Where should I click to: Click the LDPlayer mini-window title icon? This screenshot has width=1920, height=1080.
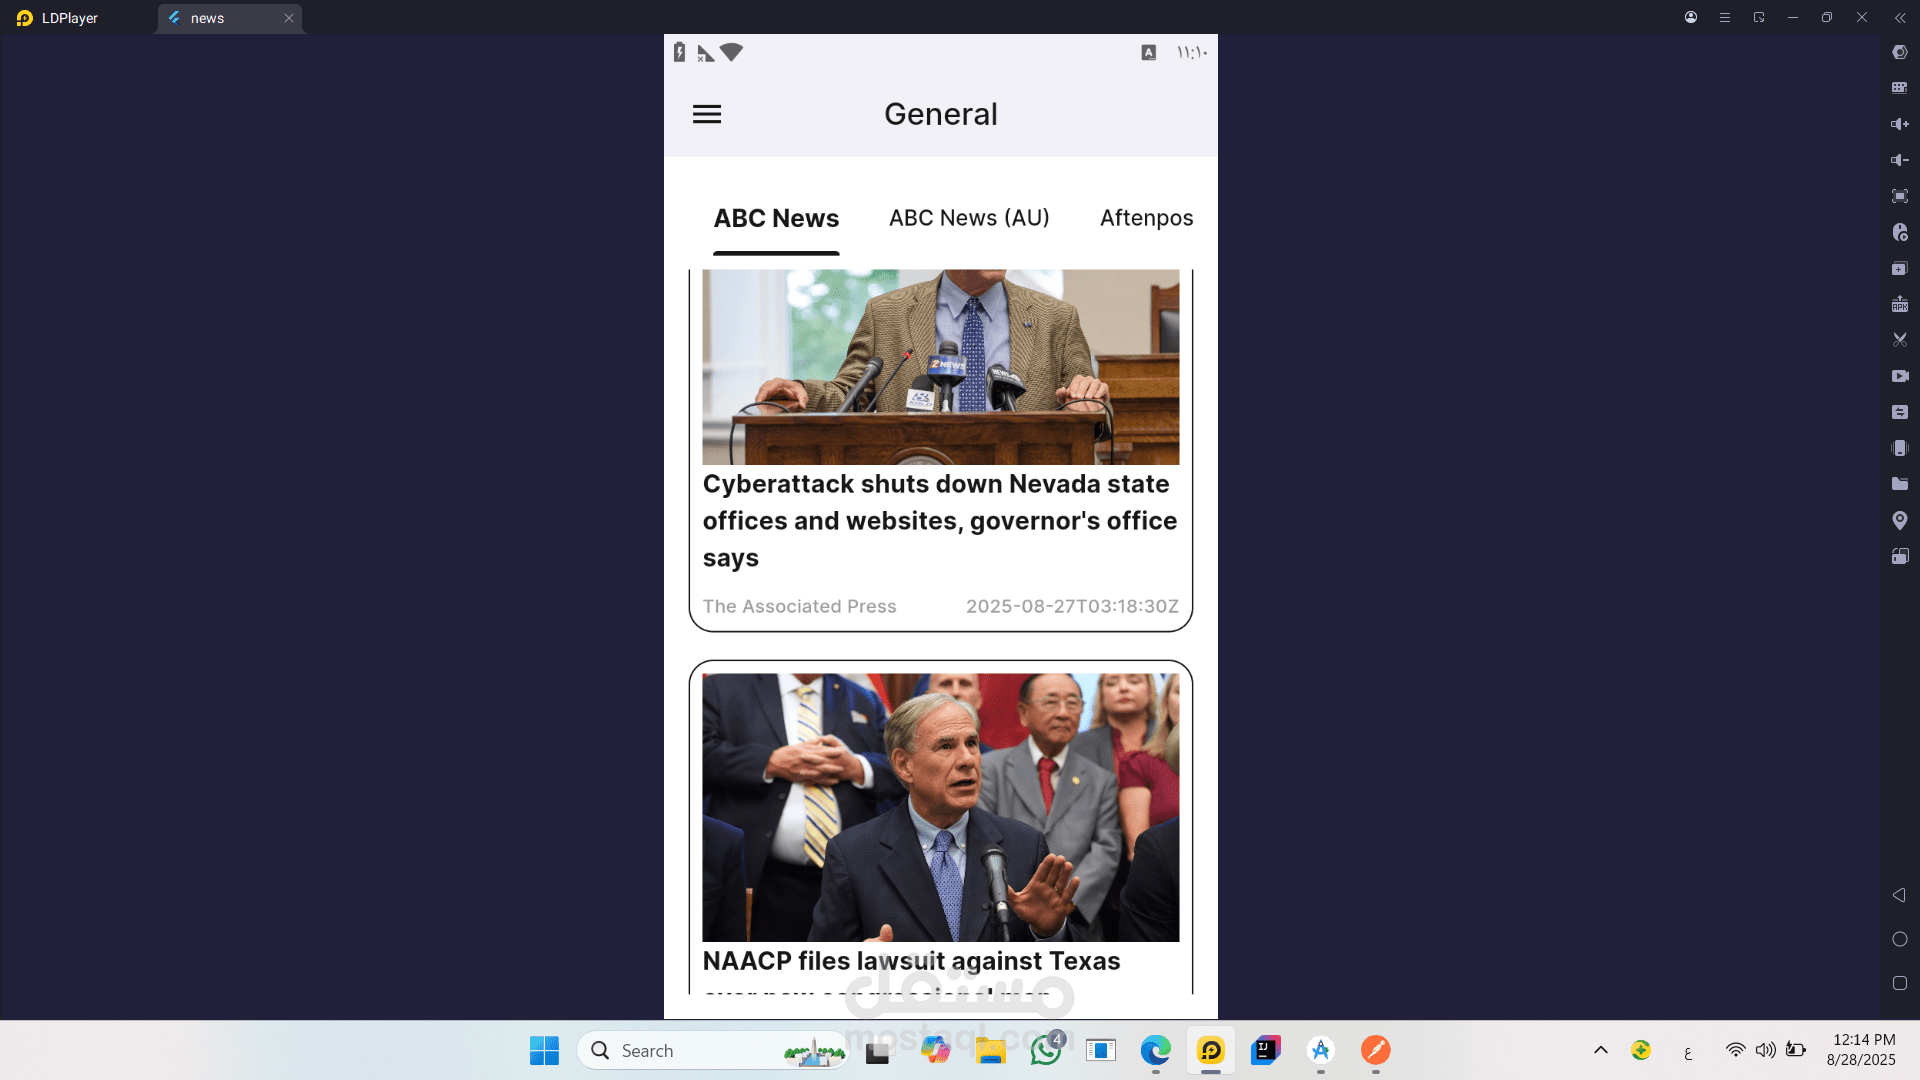point(1759,17)
